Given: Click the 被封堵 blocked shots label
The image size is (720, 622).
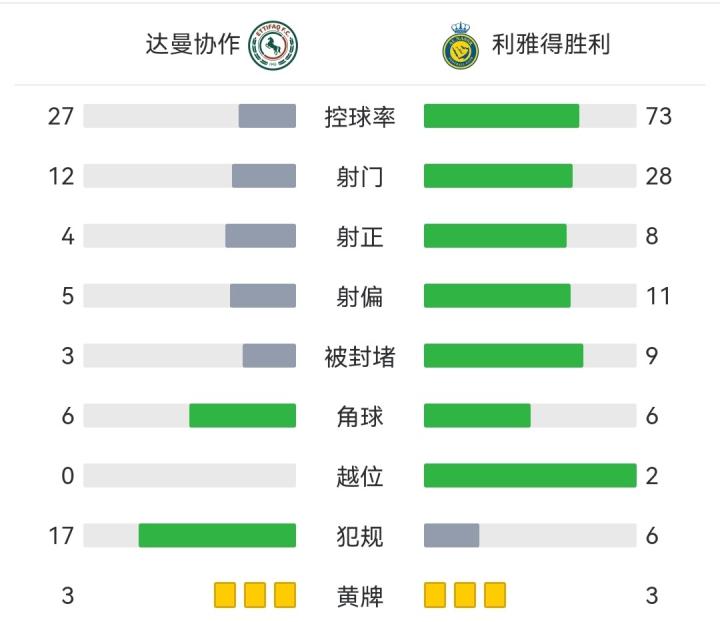Looking at the screenshot, I should pos(360,356).
